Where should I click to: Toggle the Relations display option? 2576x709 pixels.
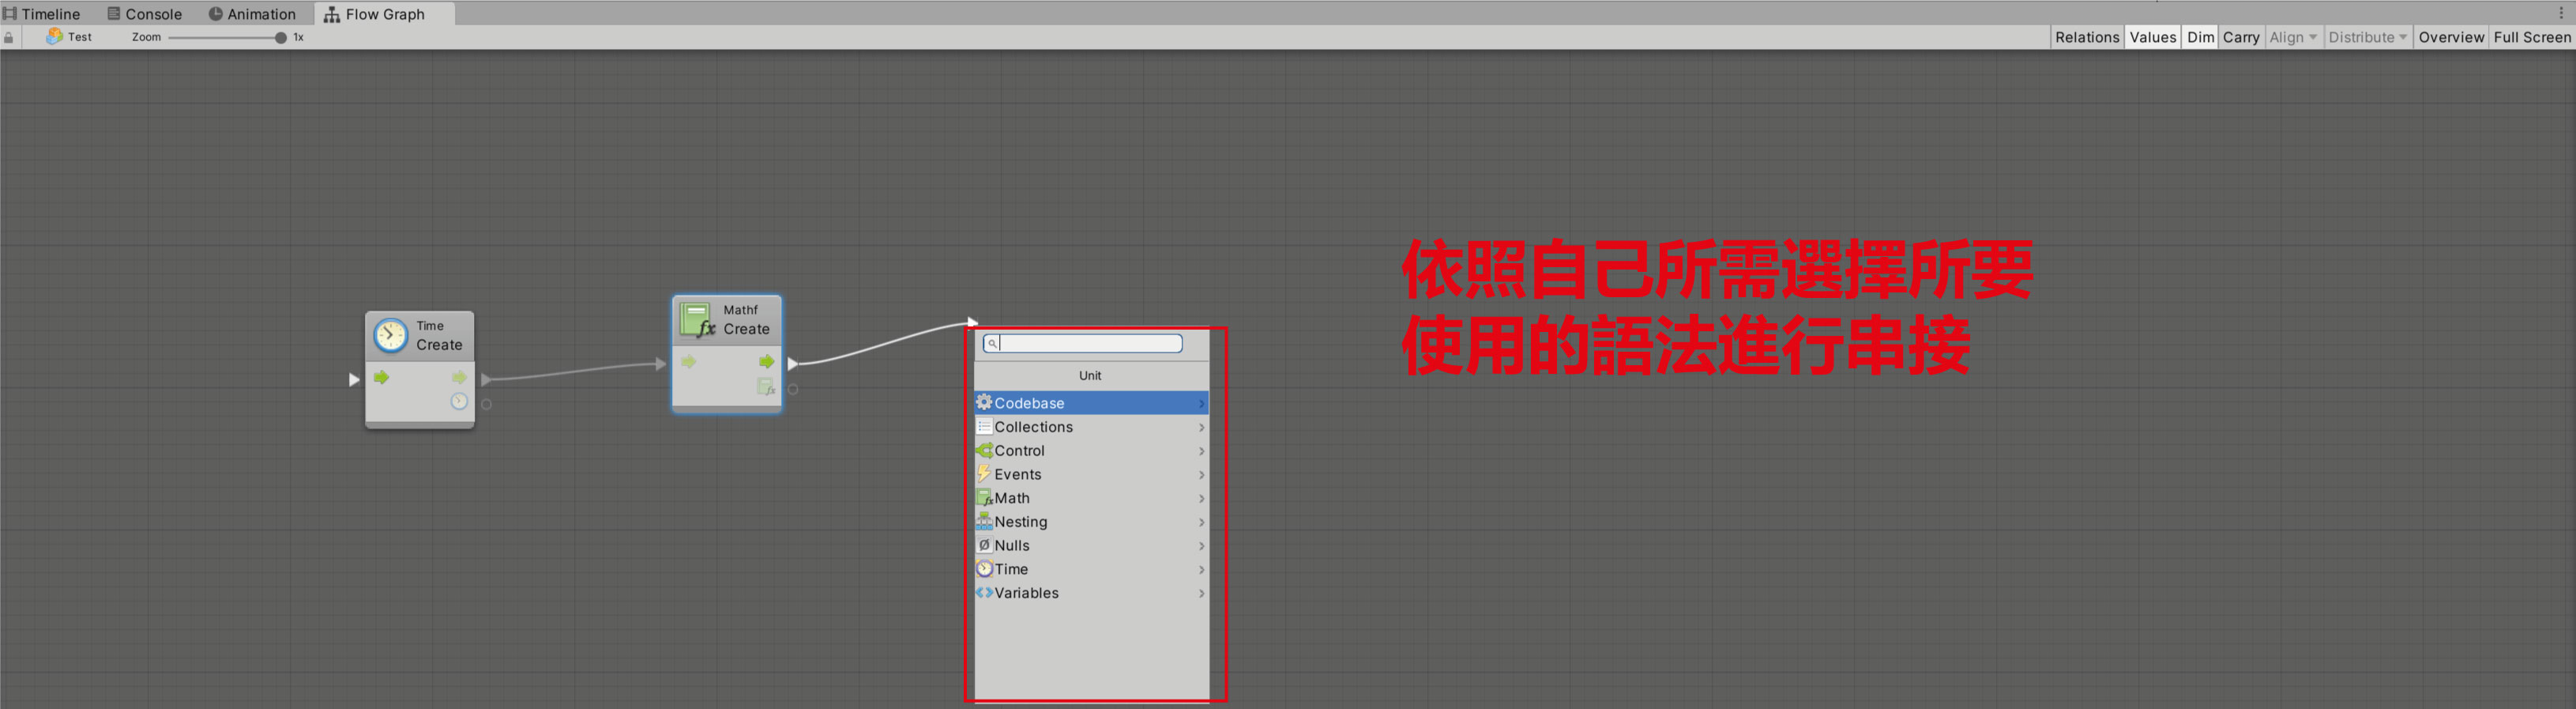(x=2086, y=37)
